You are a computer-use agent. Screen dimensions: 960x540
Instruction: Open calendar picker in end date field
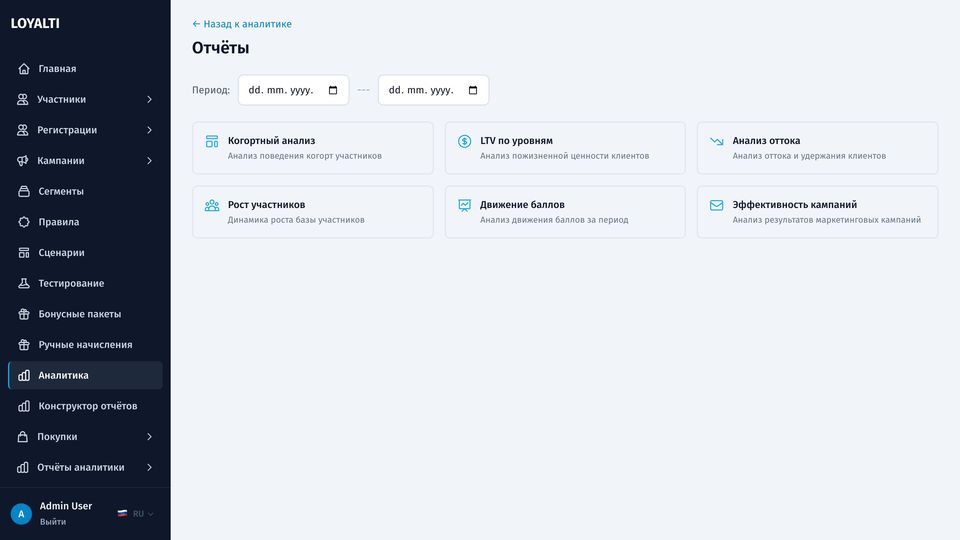click(x=473, y=90)
